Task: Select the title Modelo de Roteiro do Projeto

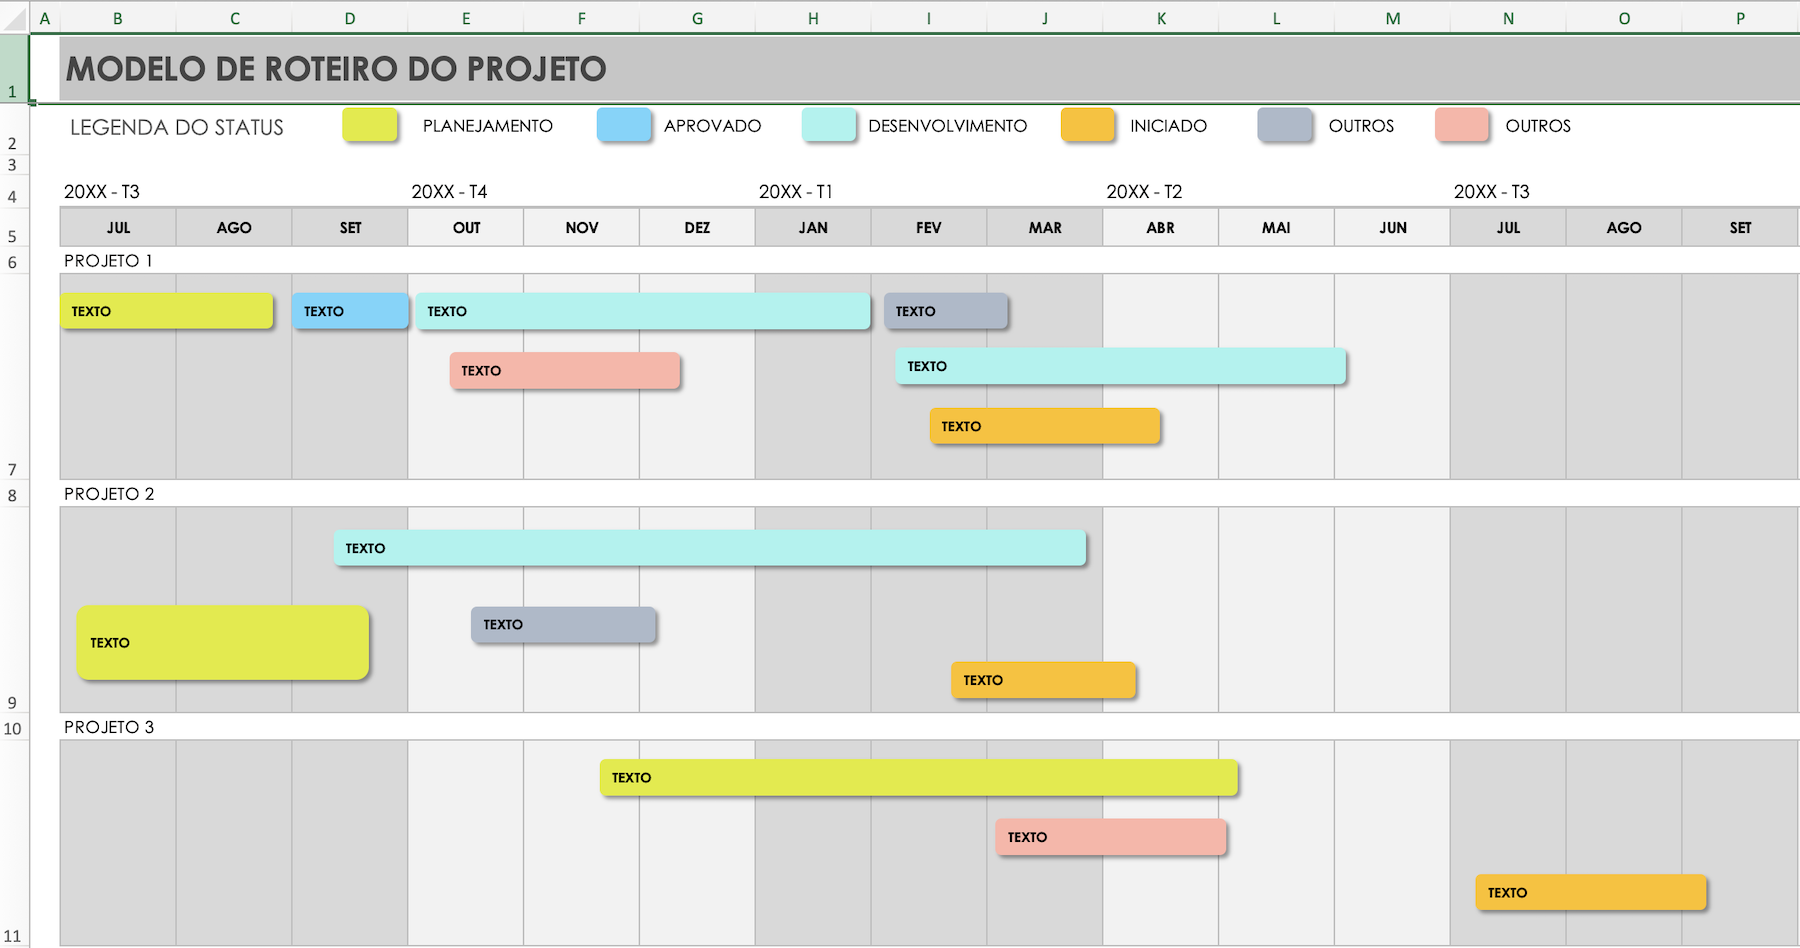Action: 336,68
